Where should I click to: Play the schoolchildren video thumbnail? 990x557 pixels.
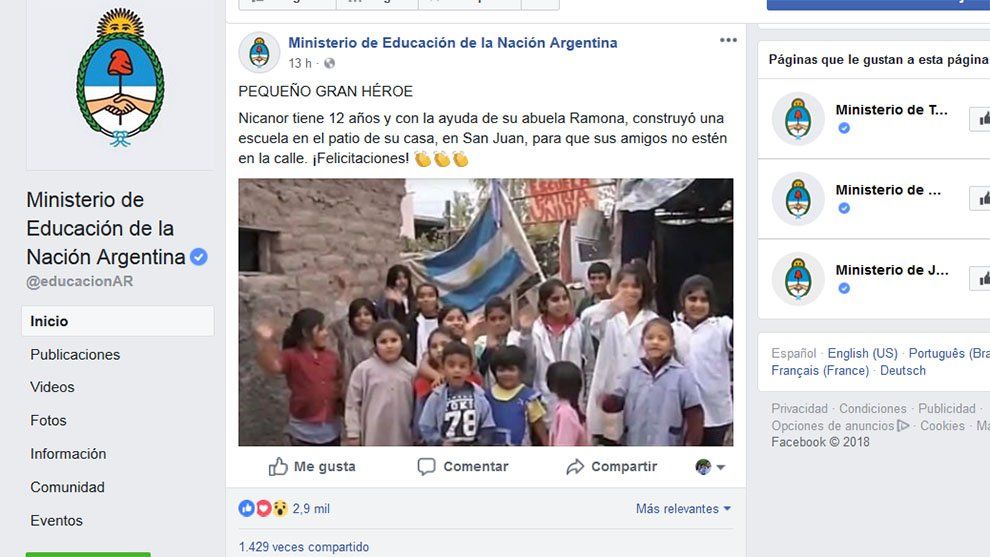[486, 312]
